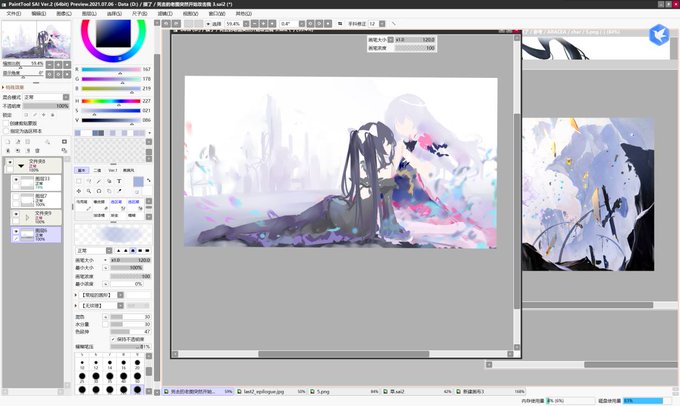680x406 pixels.
Task: Select the Zoom magnifier tool
Action: 89,191
